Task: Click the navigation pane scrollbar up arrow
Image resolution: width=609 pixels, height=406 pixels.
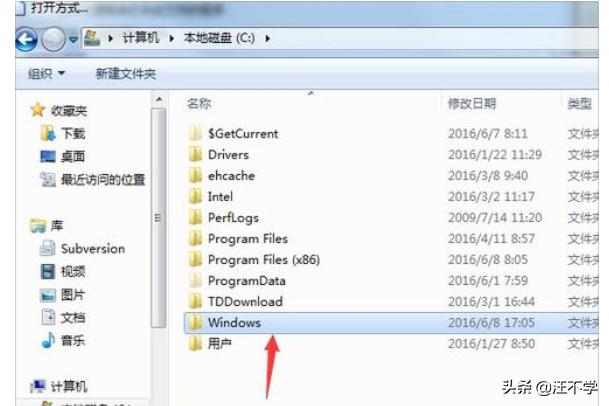Action: 159,100
